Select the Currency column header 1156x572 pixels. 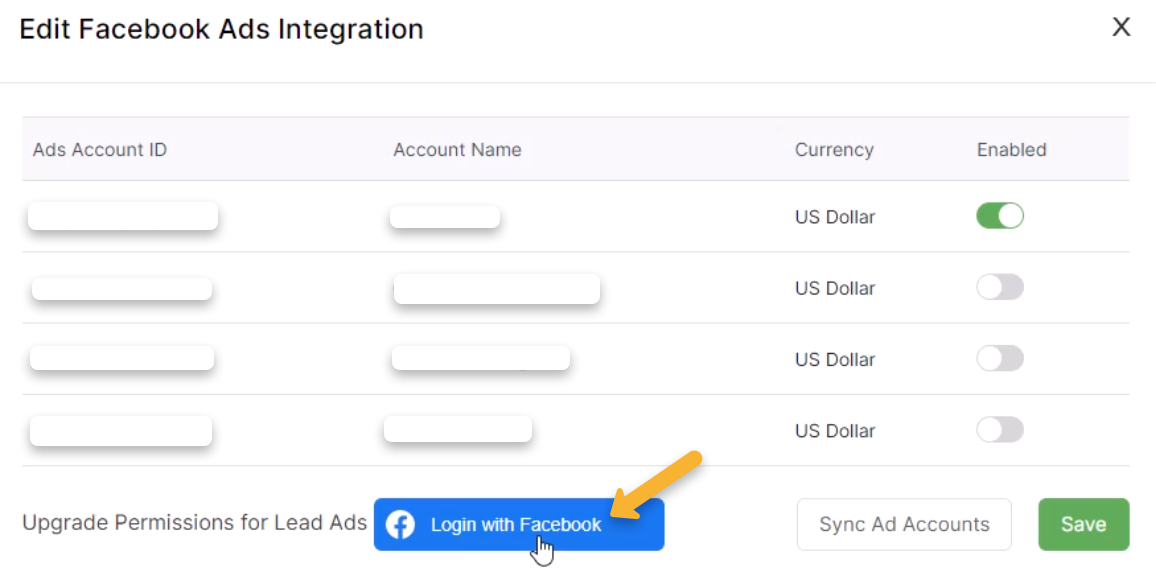[x=834, y=150]
